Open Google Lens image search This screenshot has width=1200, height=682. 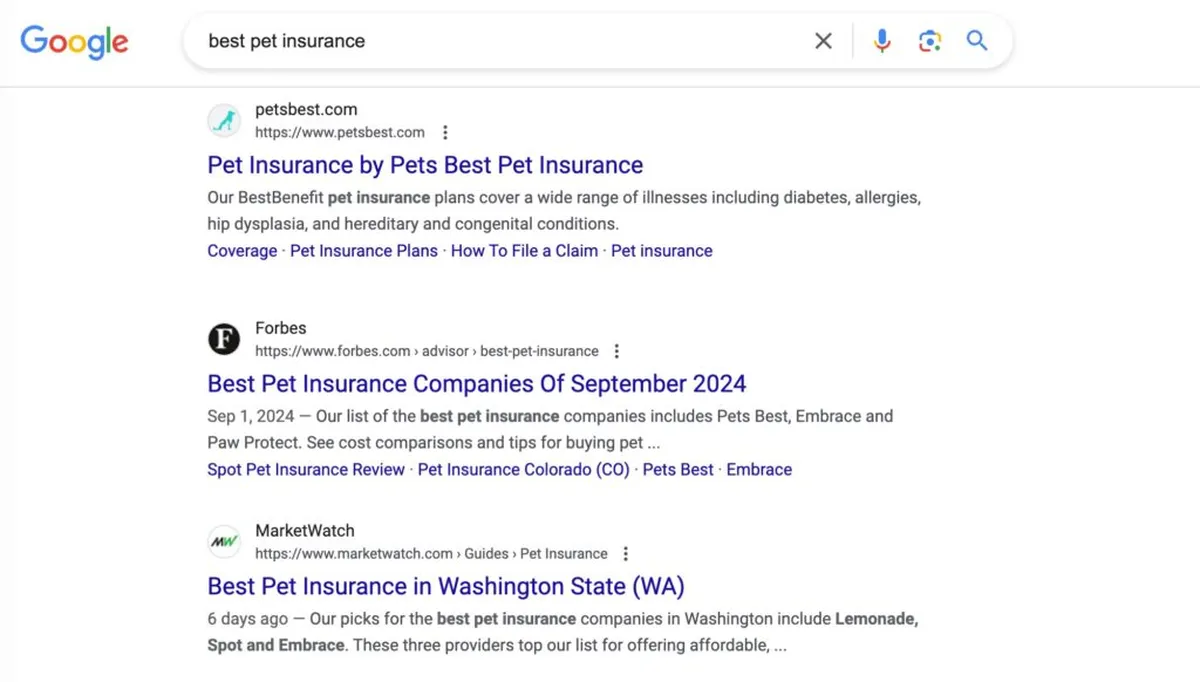click(930, 41)
